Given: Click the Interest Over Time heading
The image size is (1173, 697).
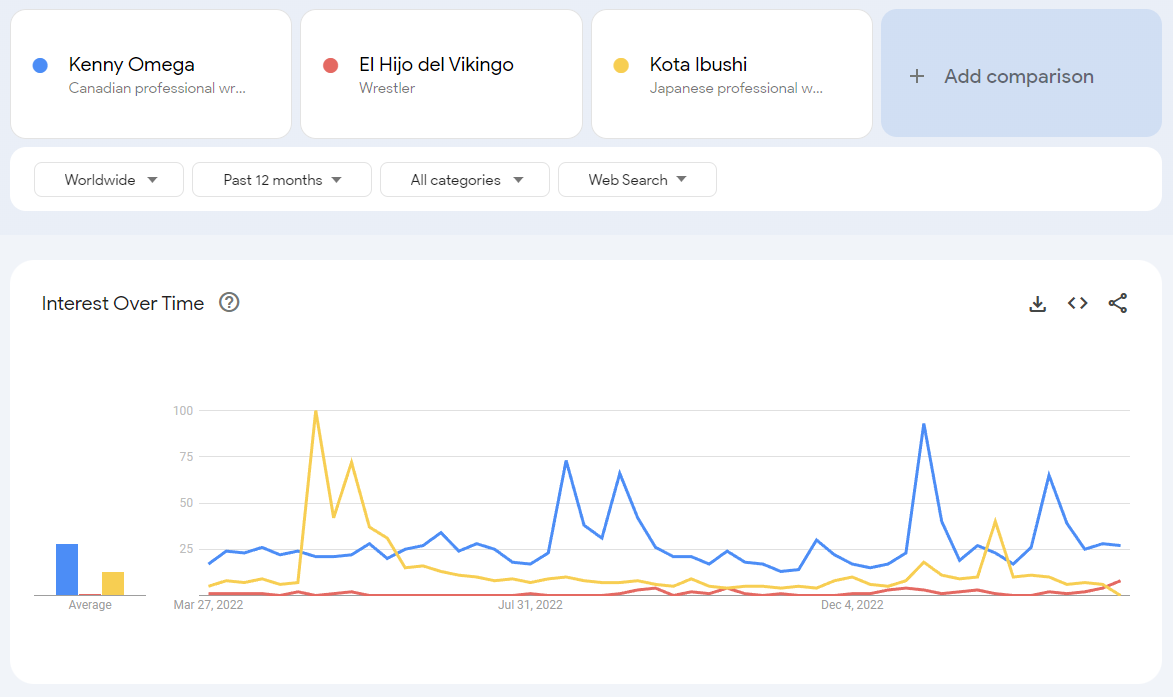Looking at the screenshot, I should [x=123, y=303].
